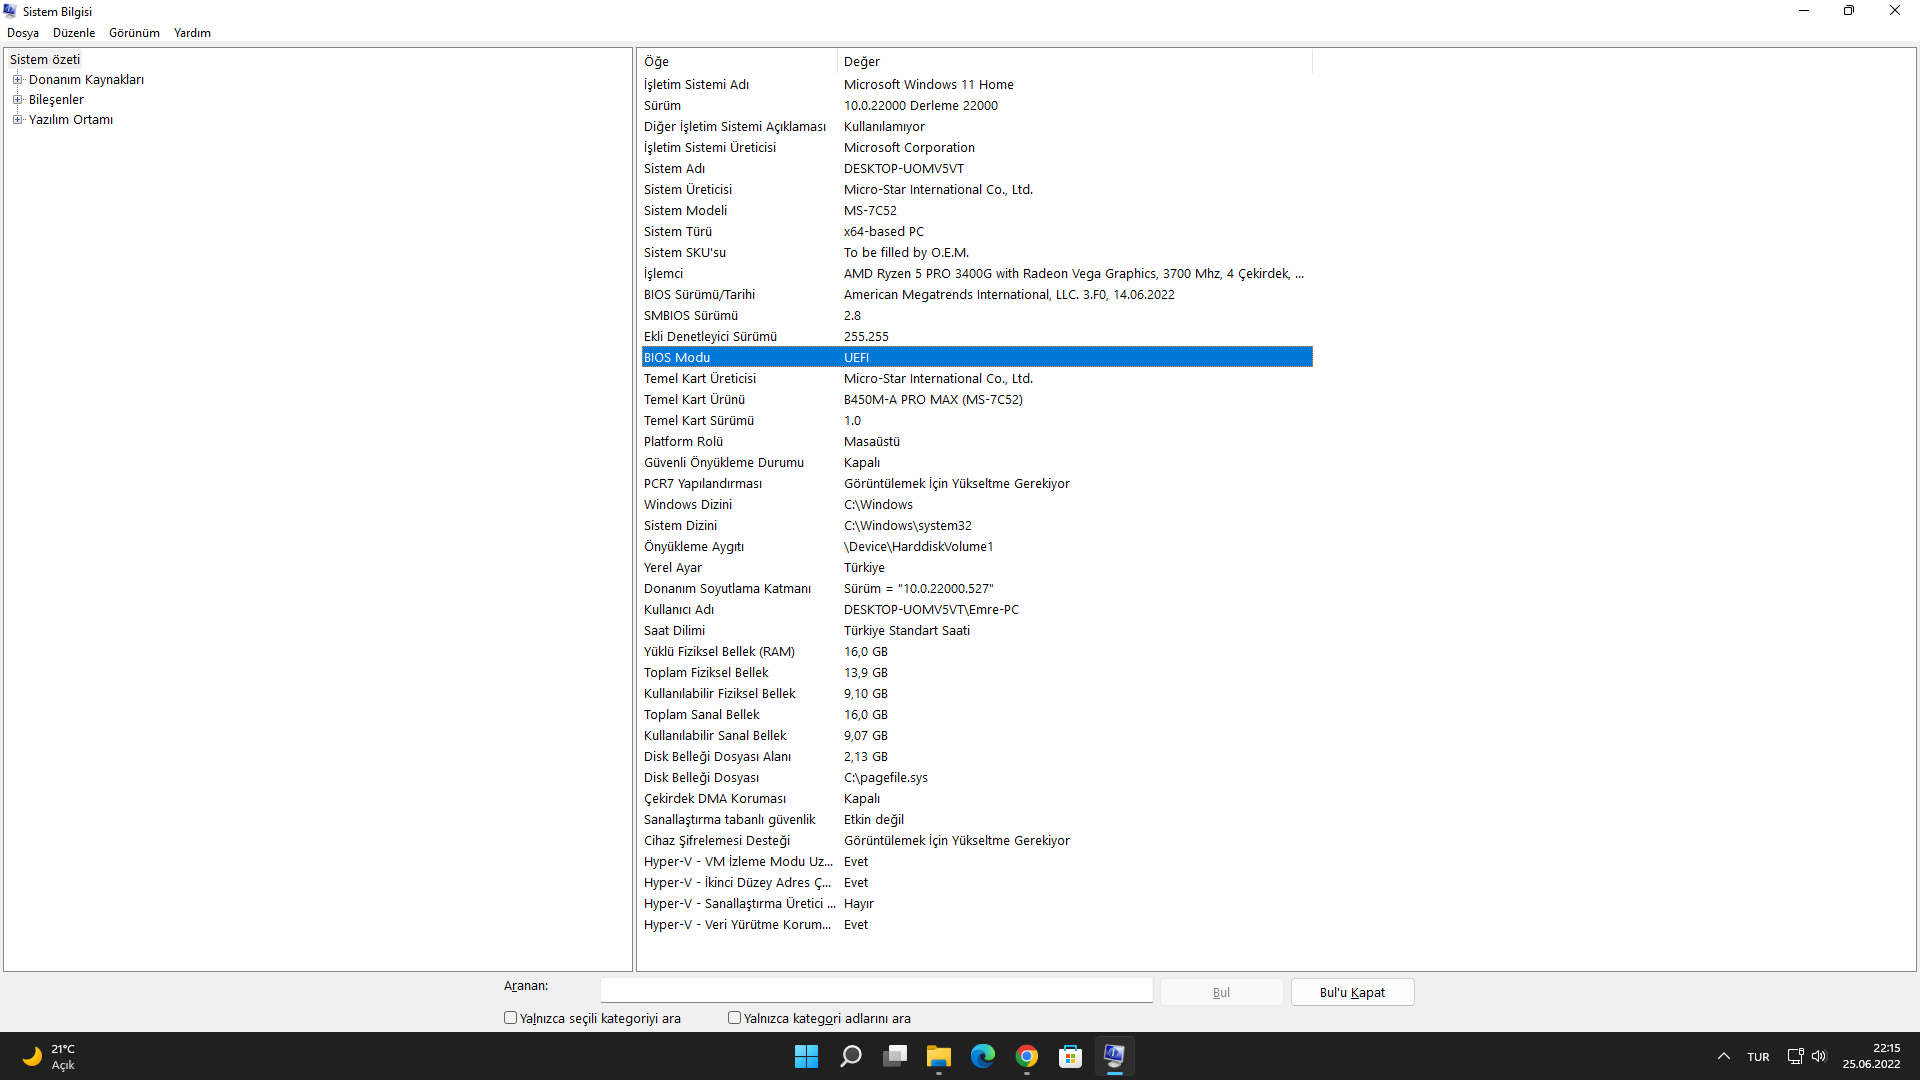Show hidden system tray icons chevron

[1724, 1056]
